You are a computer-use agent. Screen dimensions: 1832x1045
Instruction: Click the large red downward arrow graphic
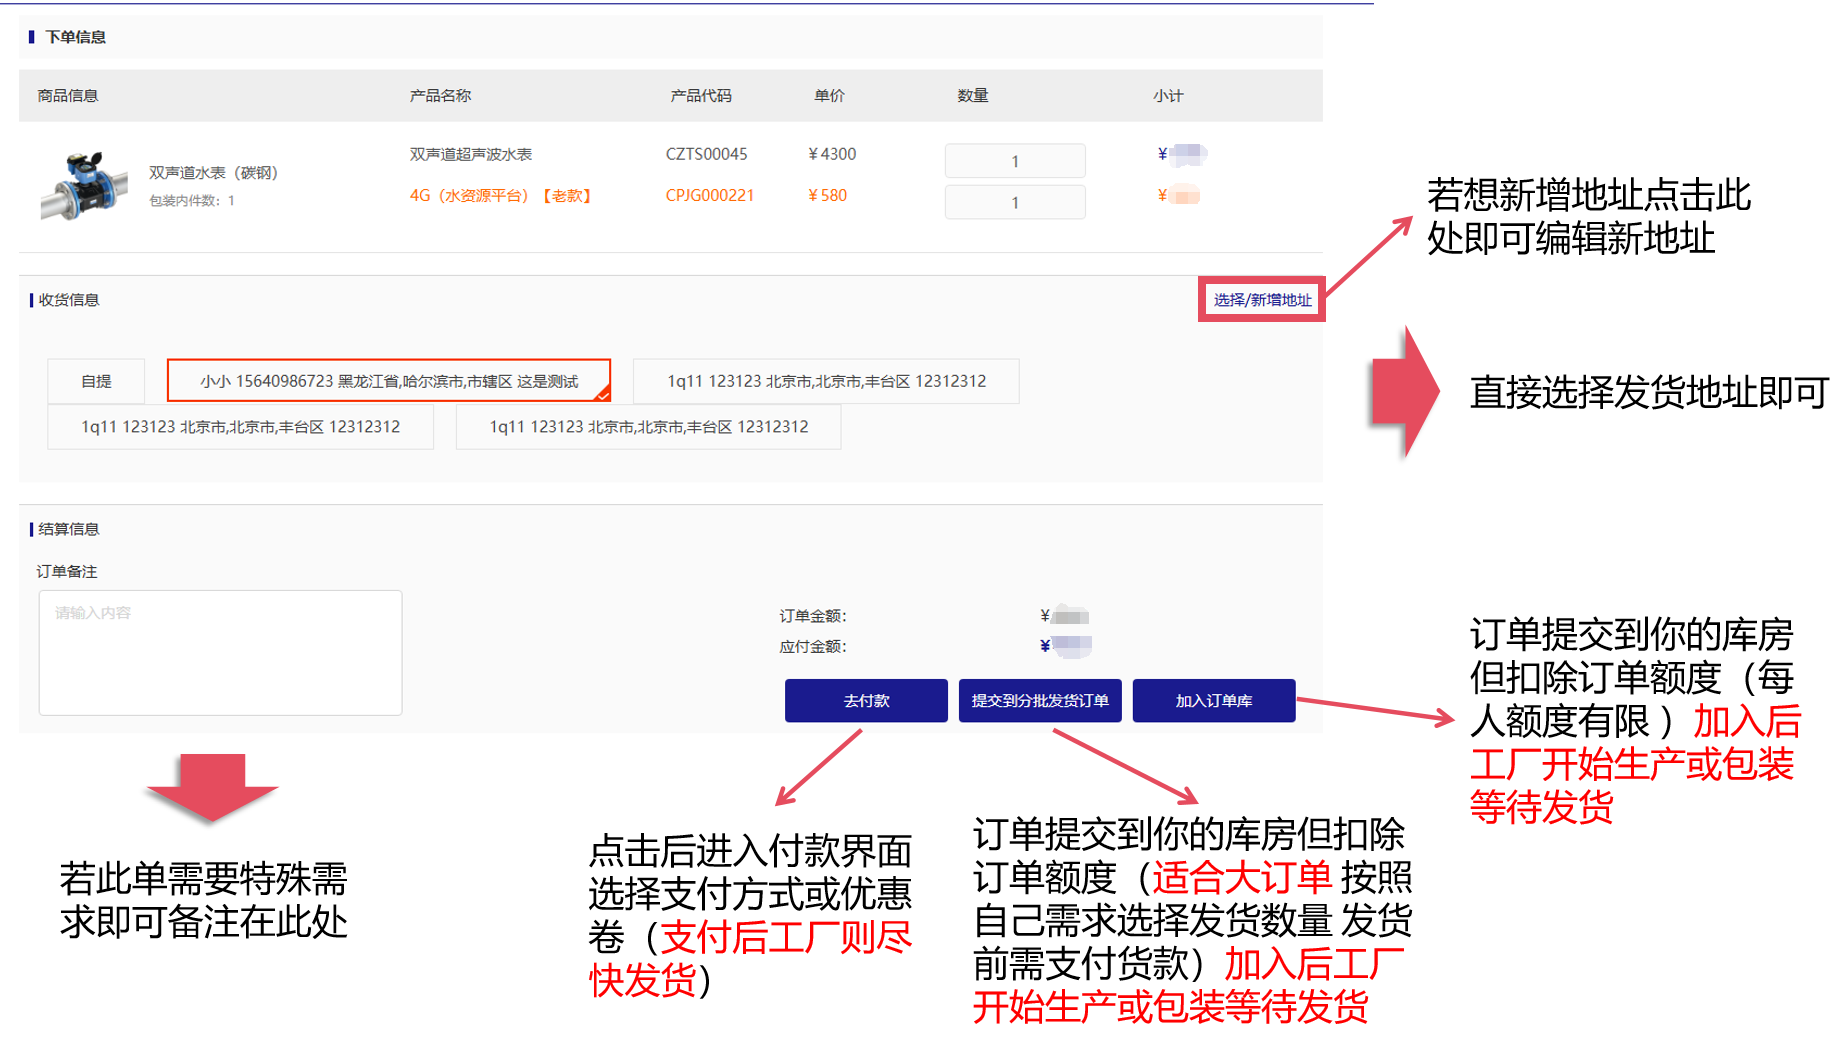click(211, 787)
